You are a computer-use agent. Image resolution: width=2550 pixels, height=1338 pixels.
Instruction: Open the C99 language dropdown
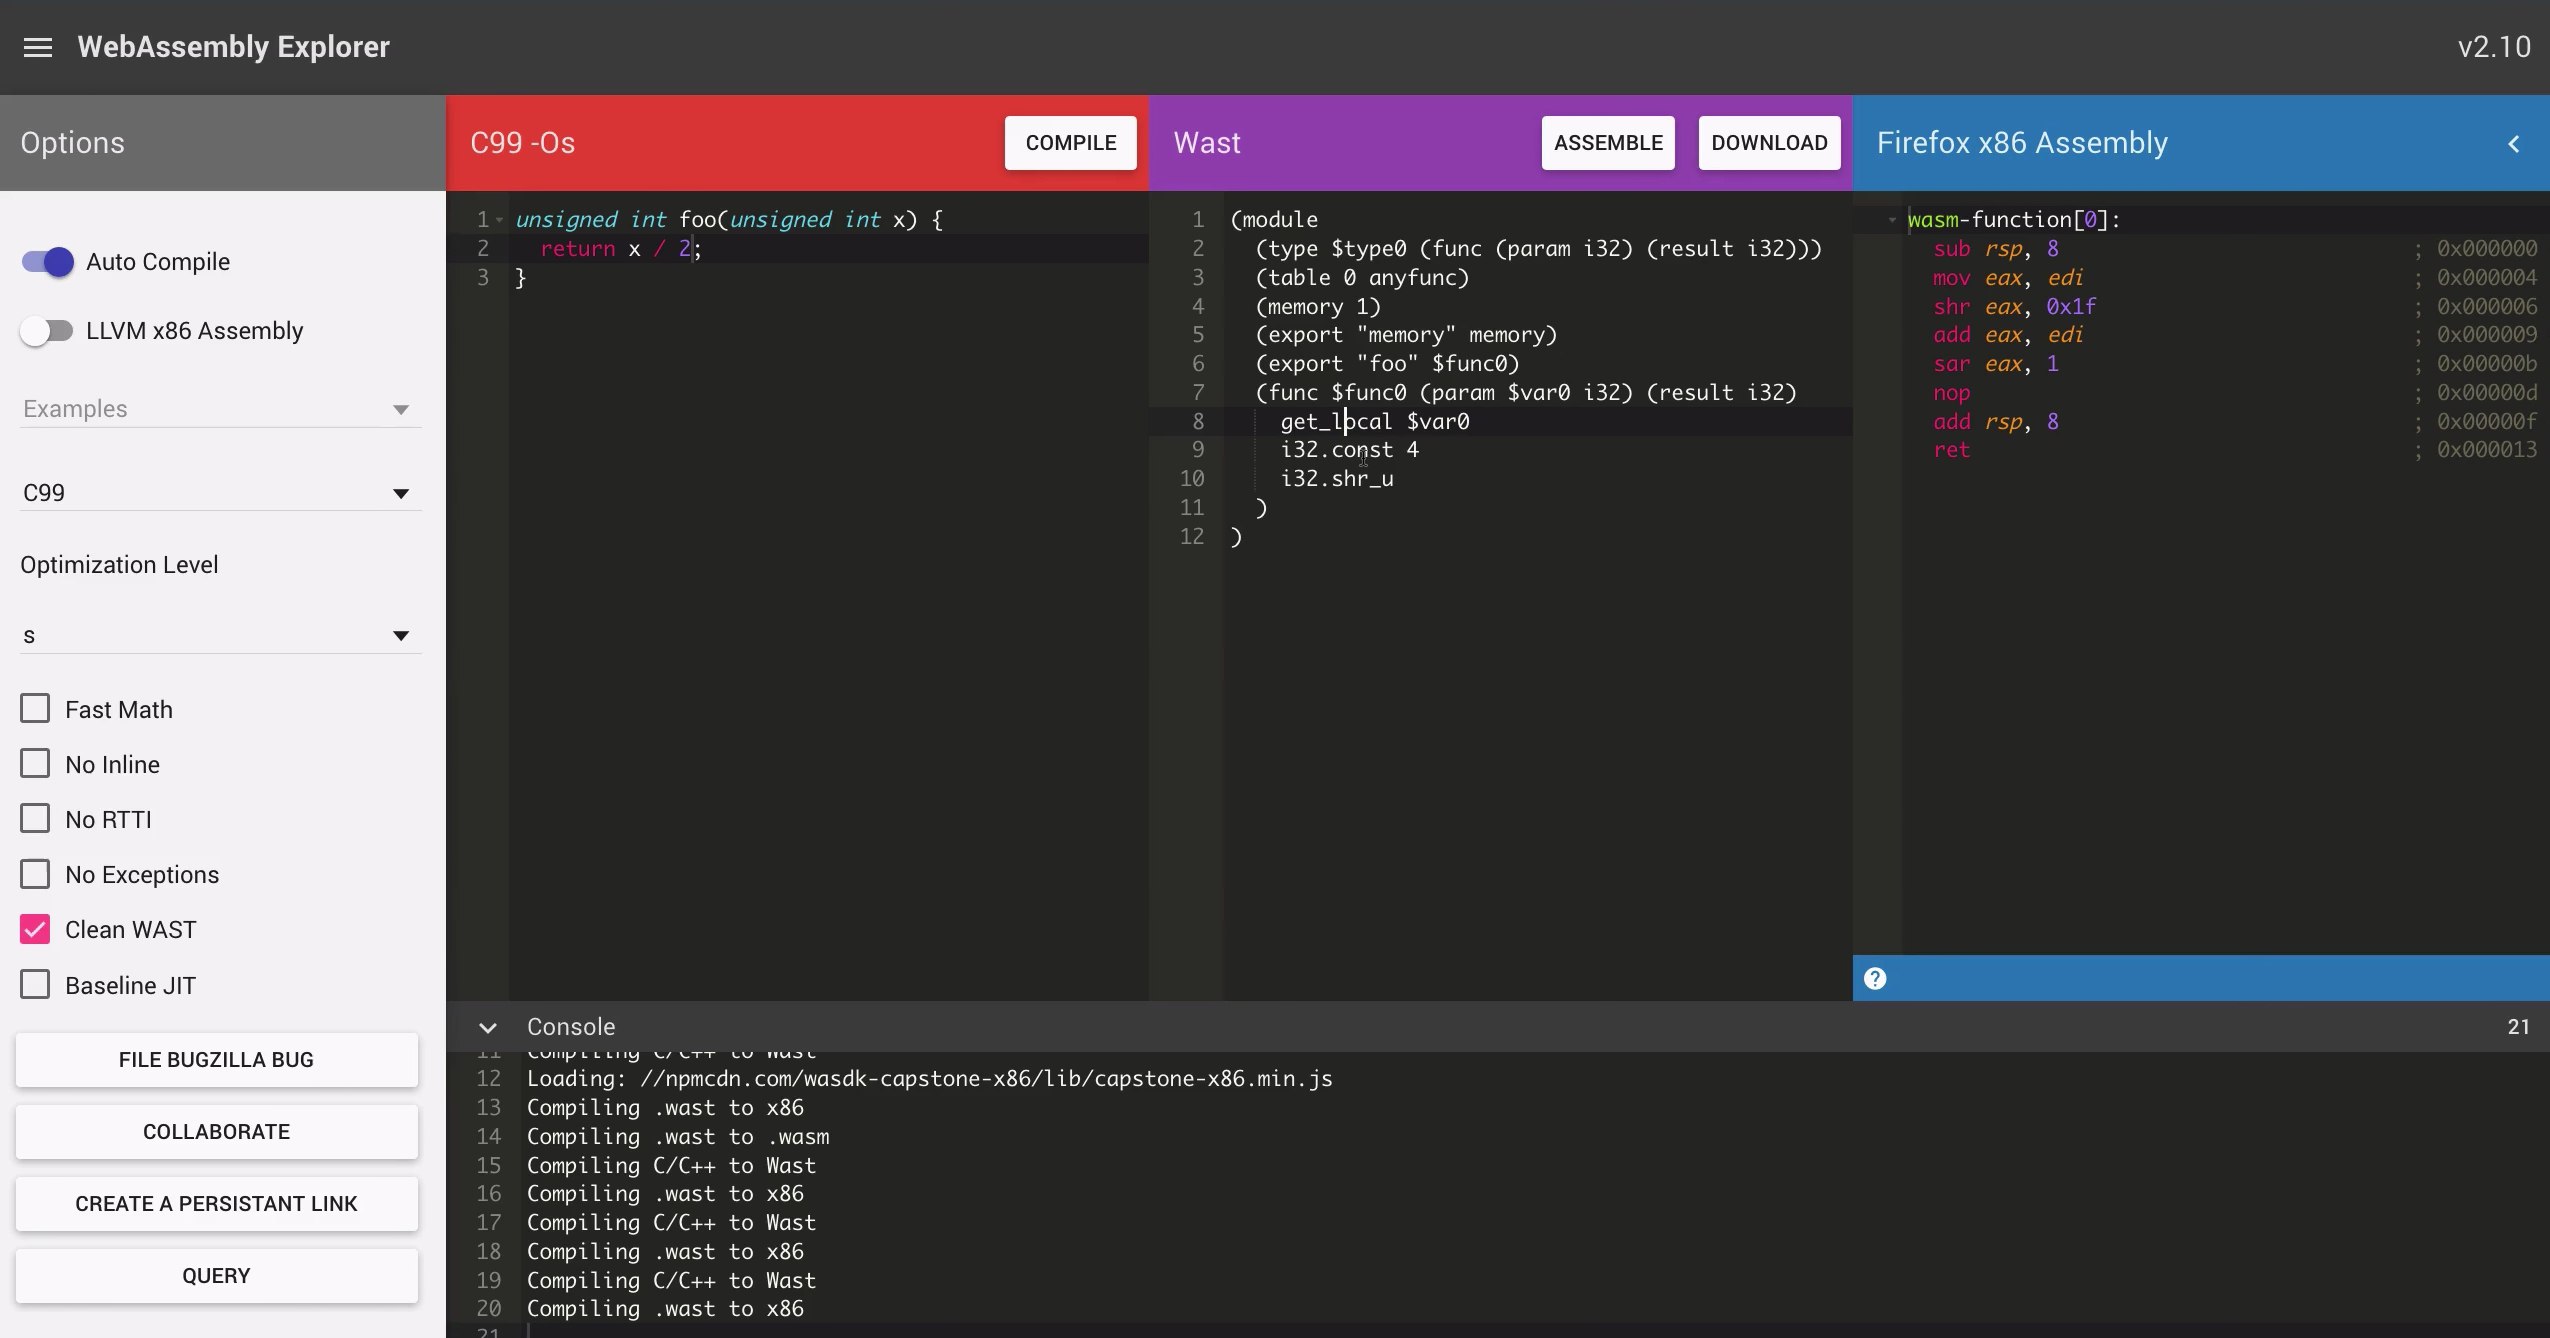(x=220, y=493)
